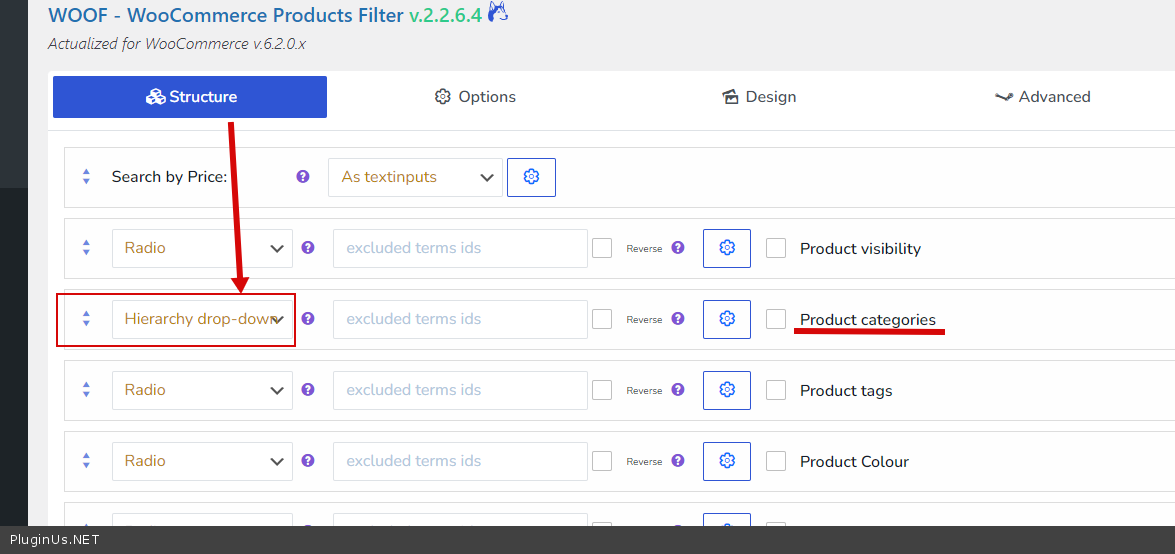Enable the Product visibility checkbox
This screenshot has width=1175, height=554.
776,248
